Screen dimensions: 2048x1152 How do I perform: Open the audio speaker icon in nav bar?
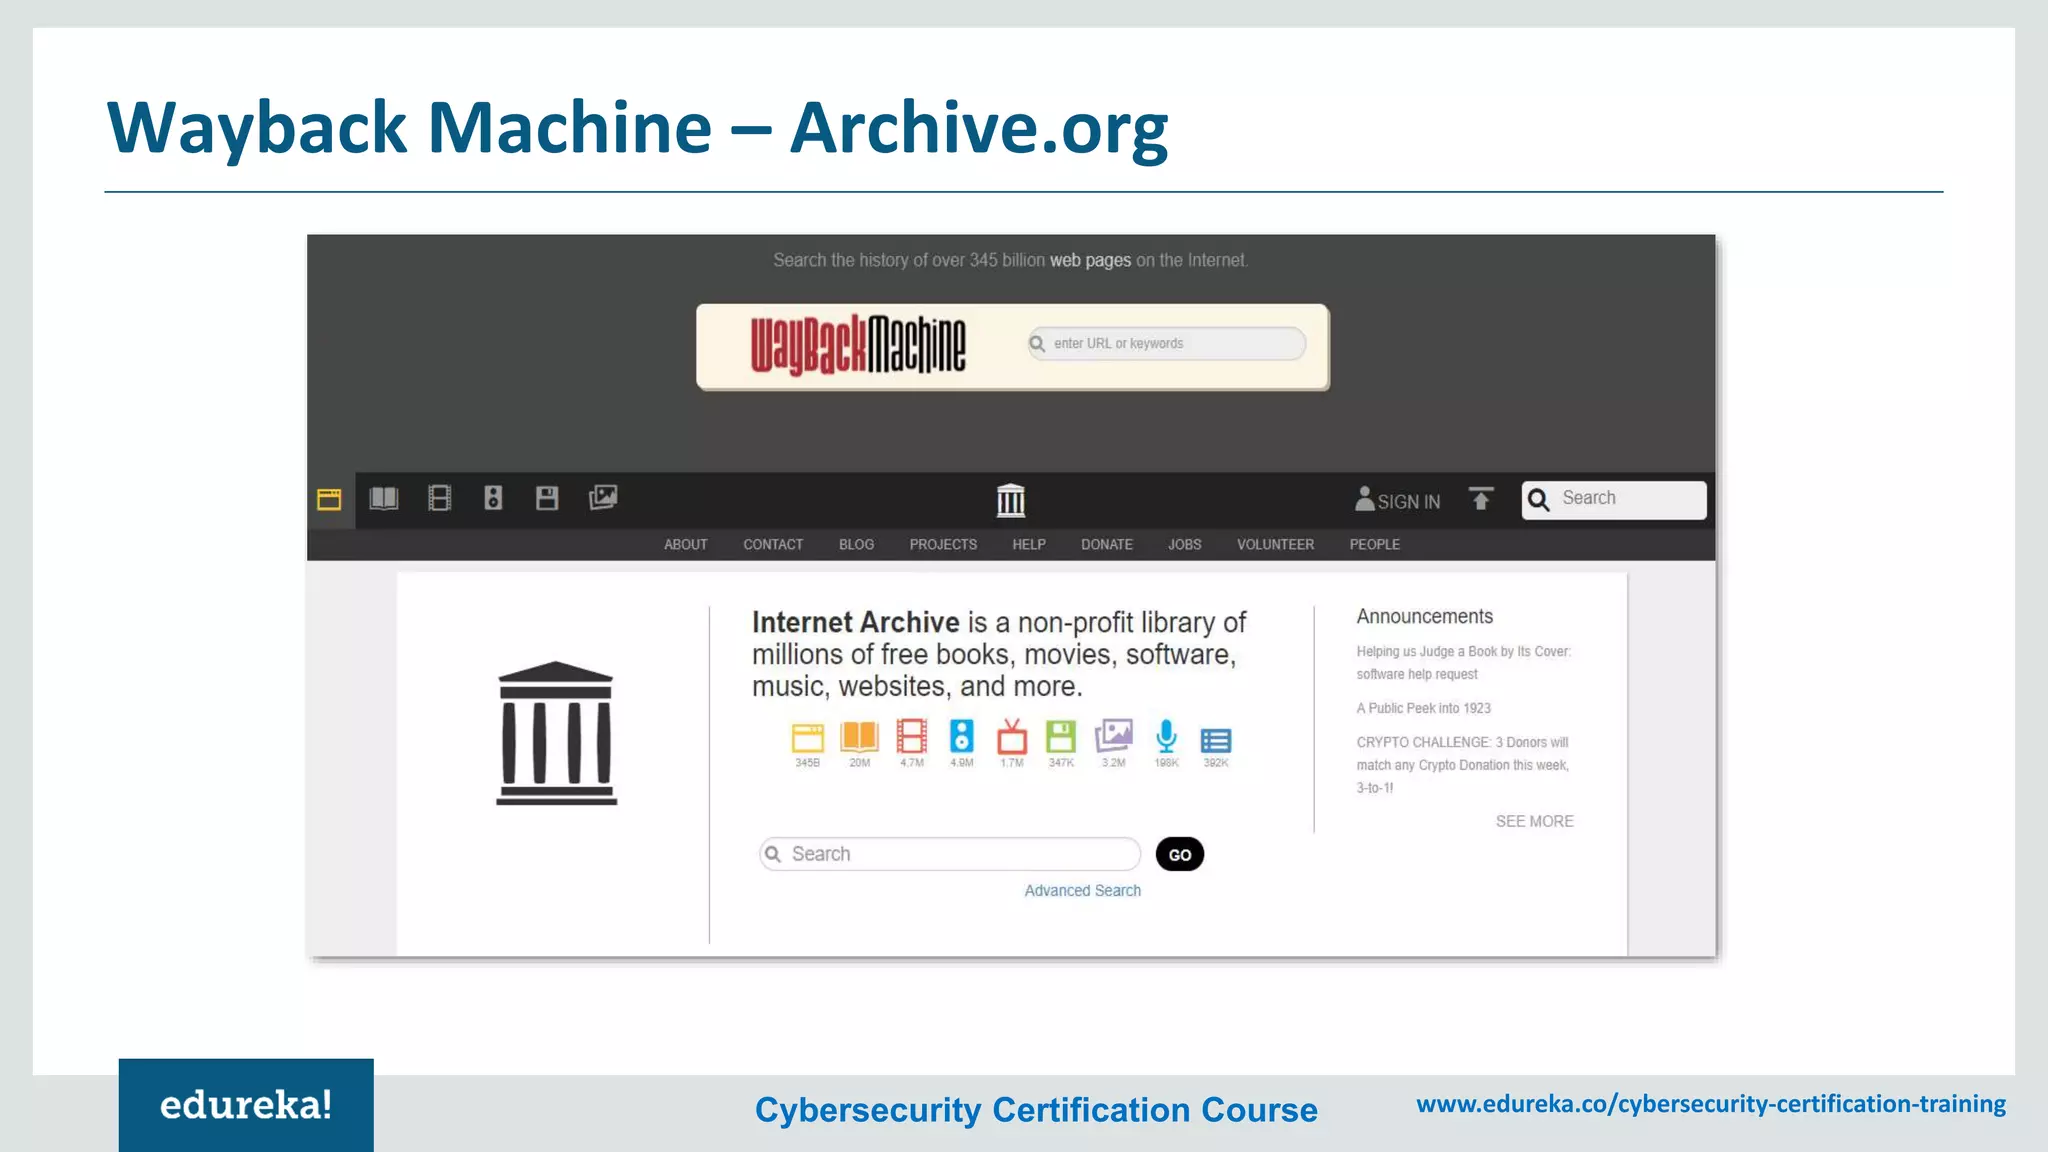pos(494,498)
